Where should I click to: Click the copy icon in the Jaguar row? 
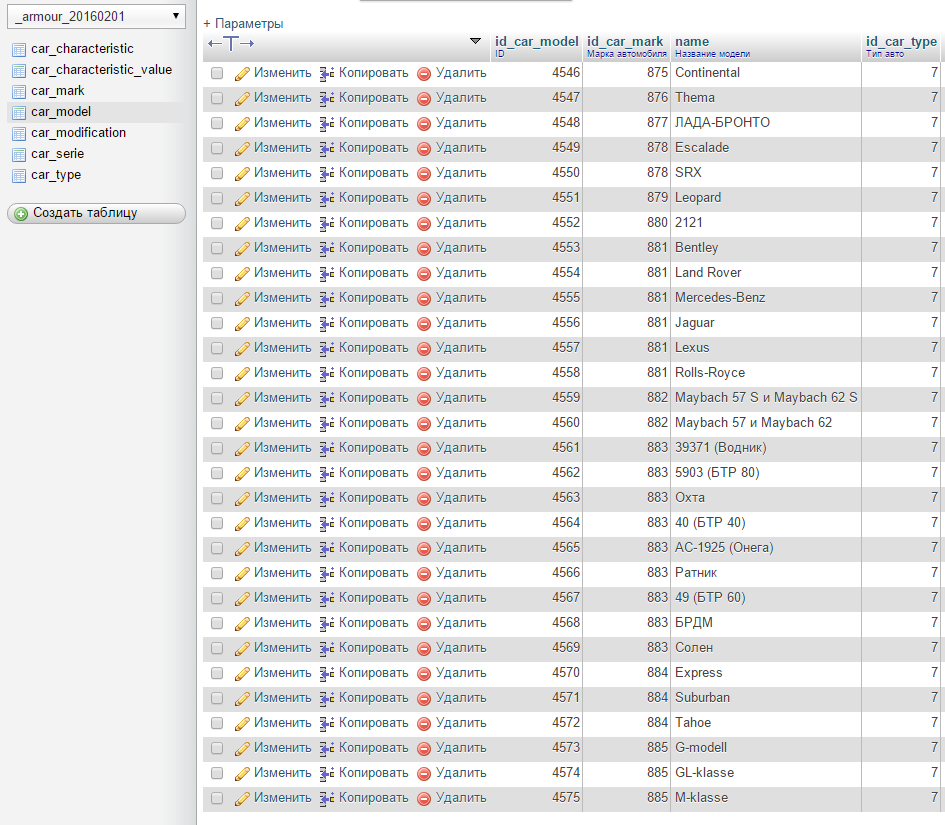click(x=327, y=324)
